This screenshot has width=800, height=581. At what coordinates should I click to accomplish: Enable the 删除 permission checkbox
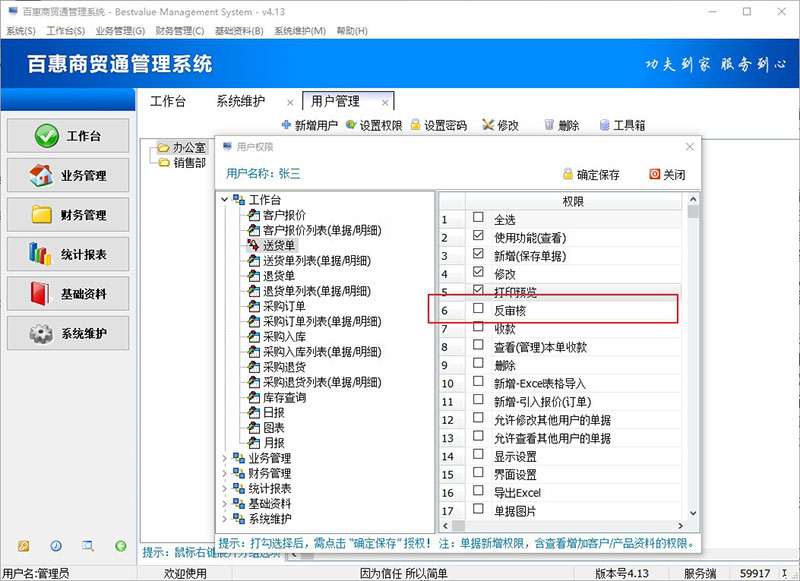pyautogui.click(x=478, y=363)
